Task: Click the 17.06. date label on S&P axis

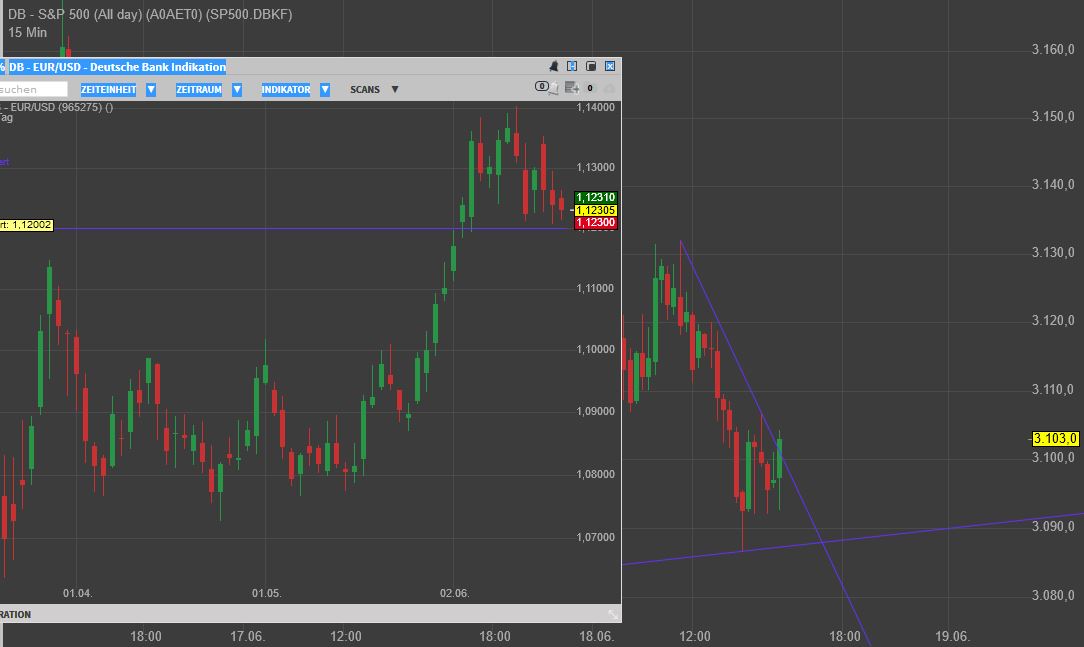Action: (x=247, y=636)
